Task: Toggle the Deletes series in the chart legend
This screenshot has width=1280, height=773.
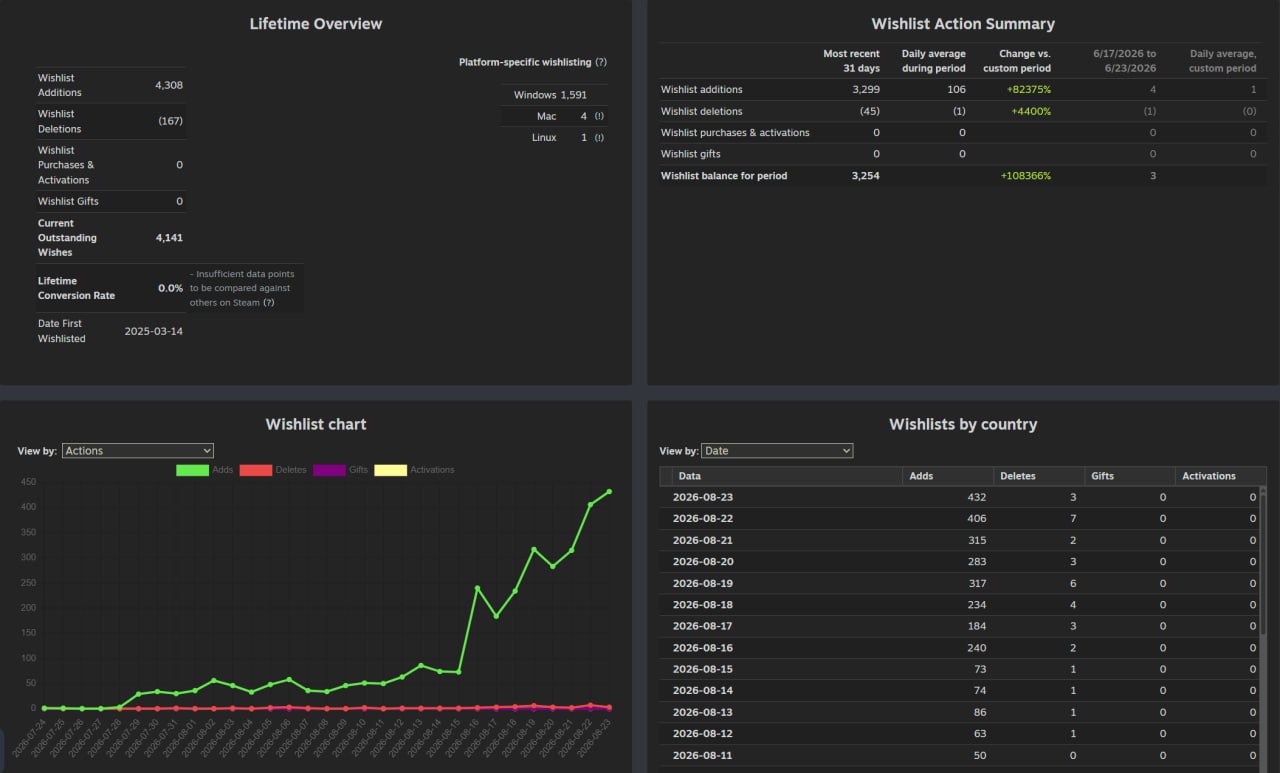Action: pos(274,470)
